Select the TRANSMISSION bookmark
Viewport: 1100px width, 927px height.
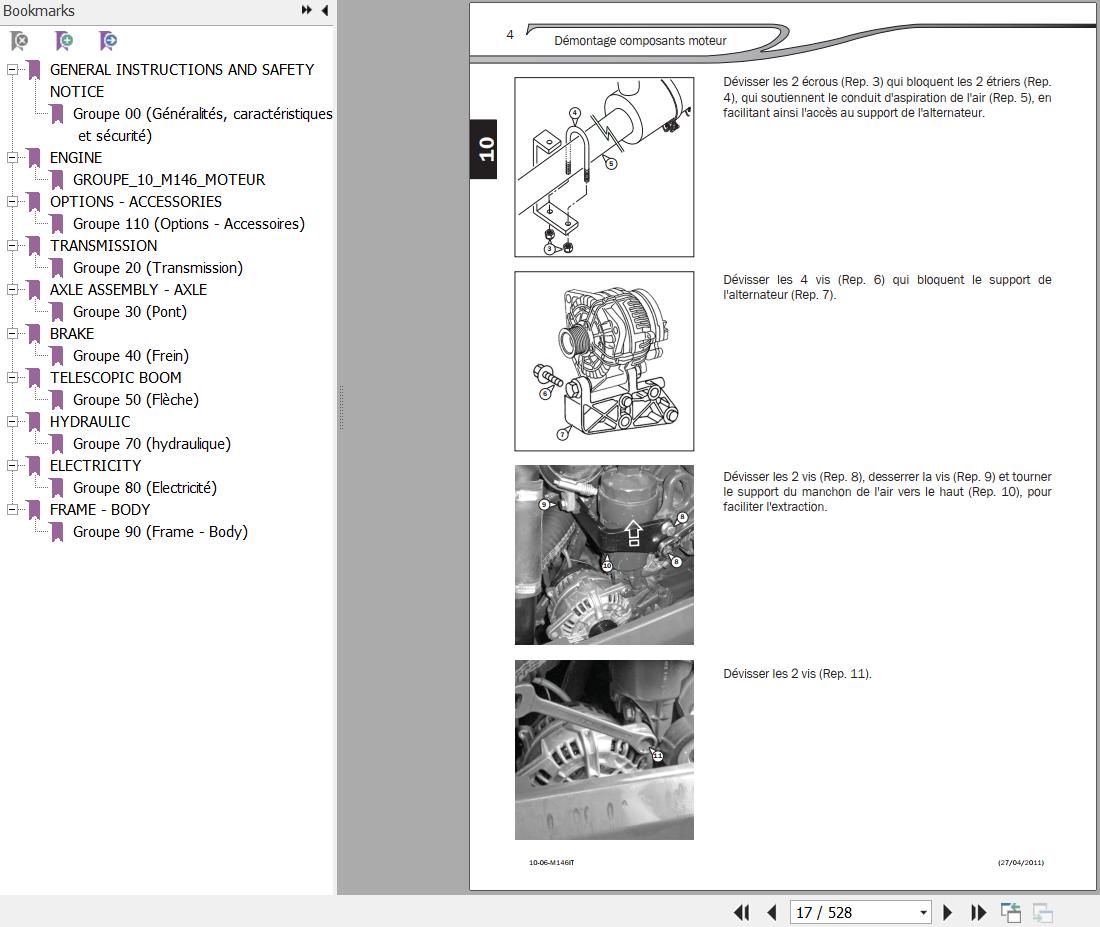[103, 246]
